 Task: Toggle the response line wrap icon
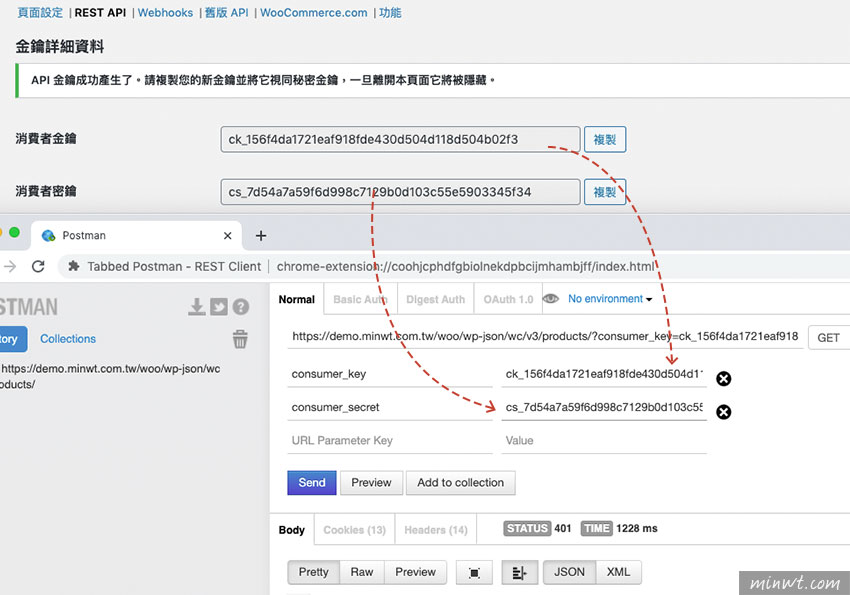coord(519,573)
